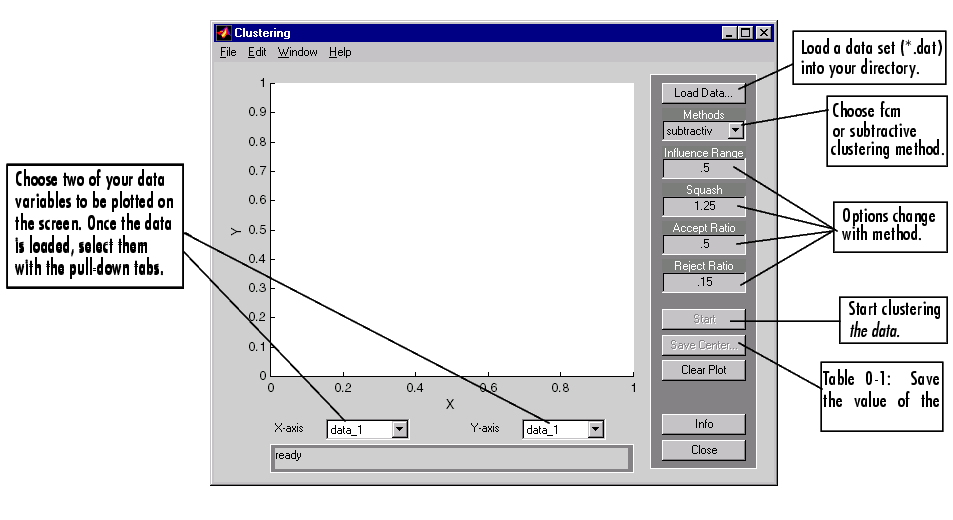
Task: Click the X-axis label beside the dropdown
Action: coord(289,428)
